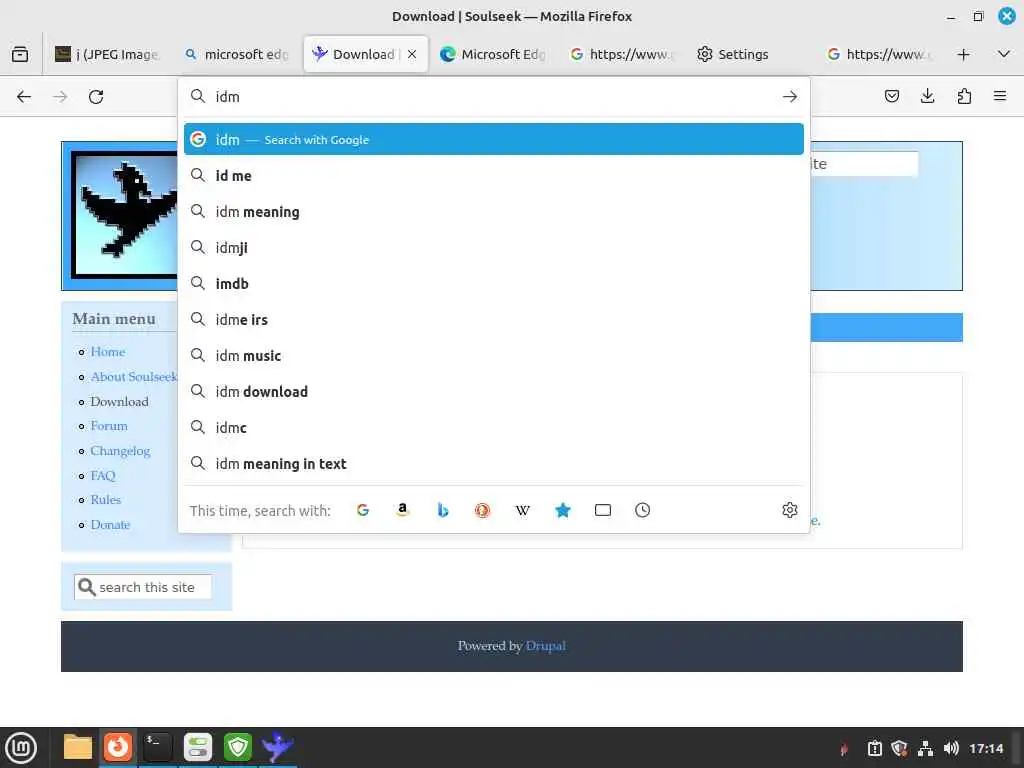Click the 'search this site' field
1024x768 pixels.
[x=143, y=587]
